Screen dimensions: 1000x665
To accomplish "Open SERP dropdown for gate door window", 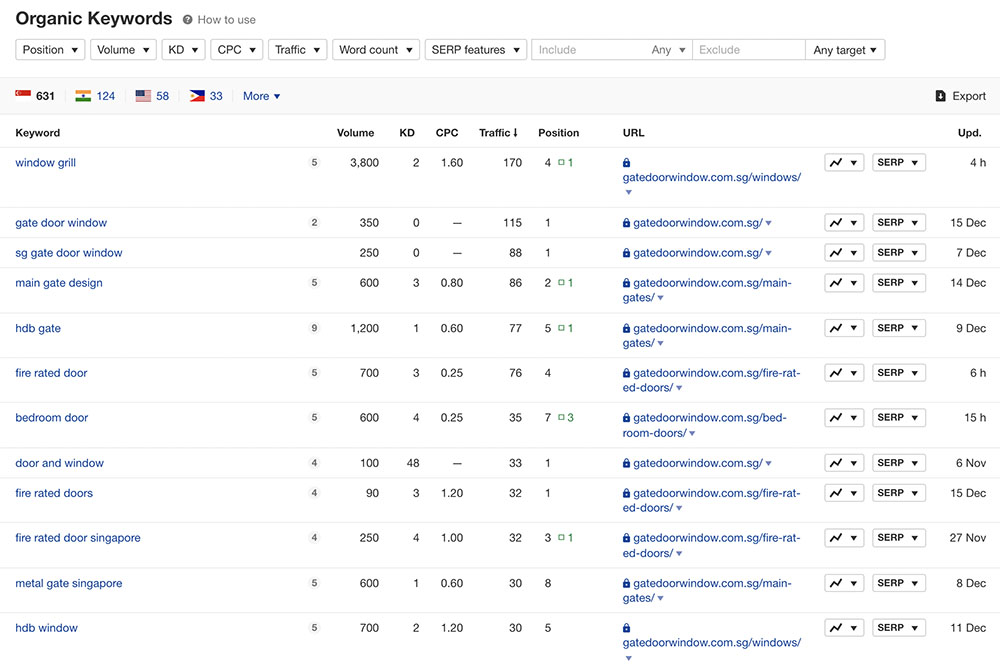I will 898,223.
